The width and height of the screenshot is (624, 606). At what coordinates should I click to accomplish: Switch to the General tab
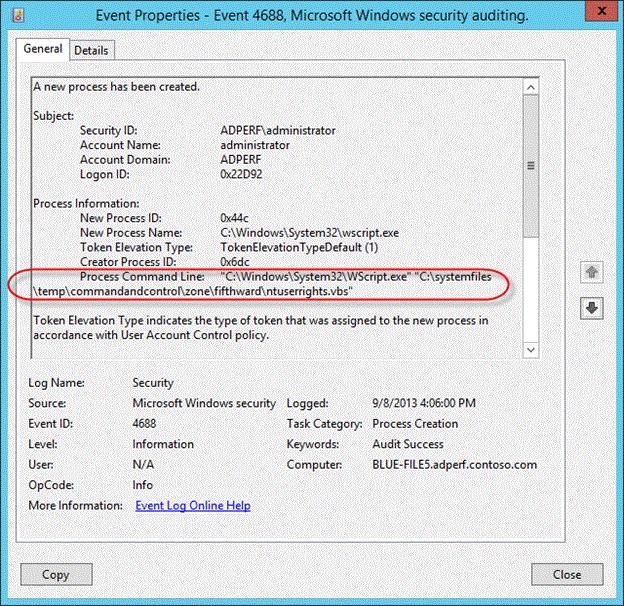[43, 49]
